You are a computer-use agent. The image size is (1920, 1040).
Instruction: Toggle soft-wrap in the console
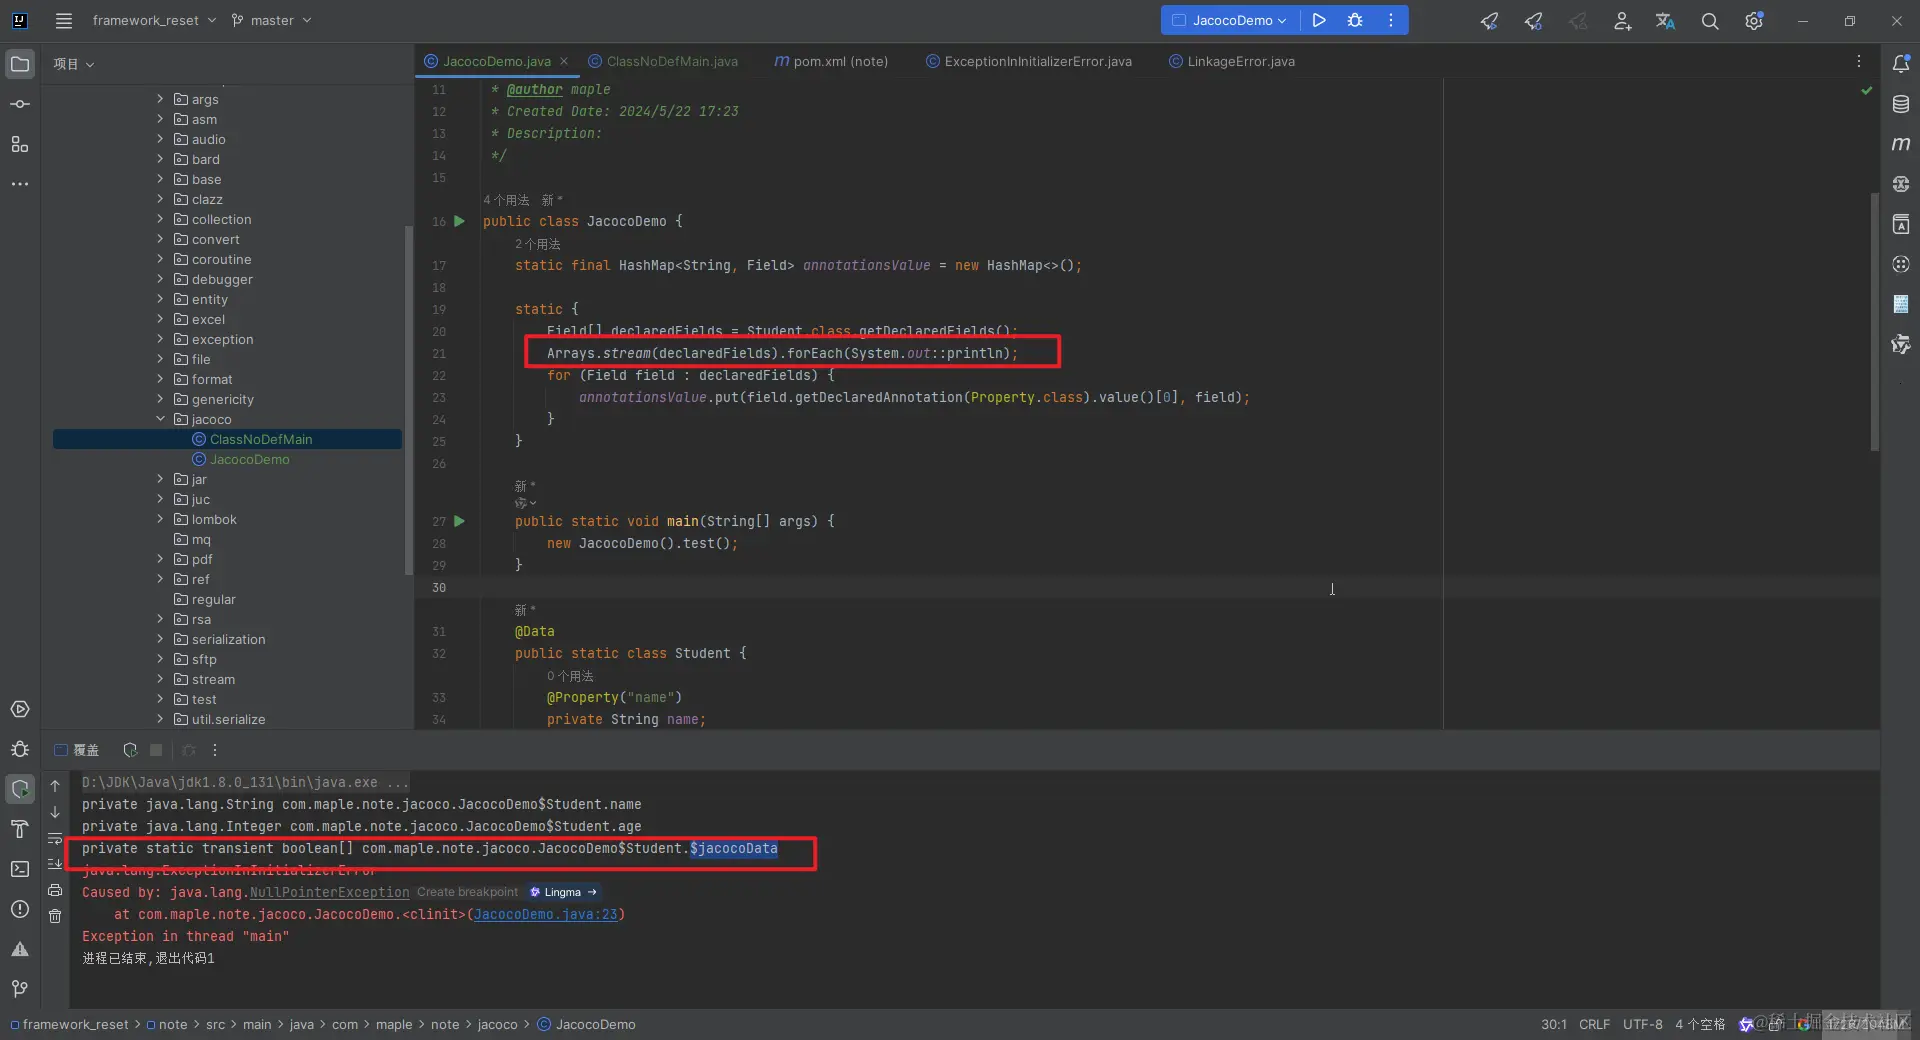coord(55,838)
